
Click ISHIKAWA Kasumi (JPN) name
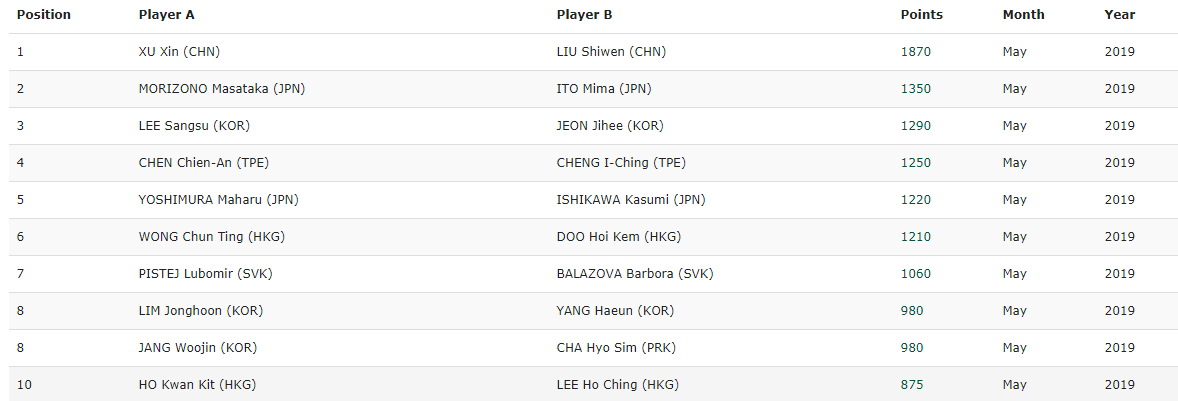coord(631,200)
